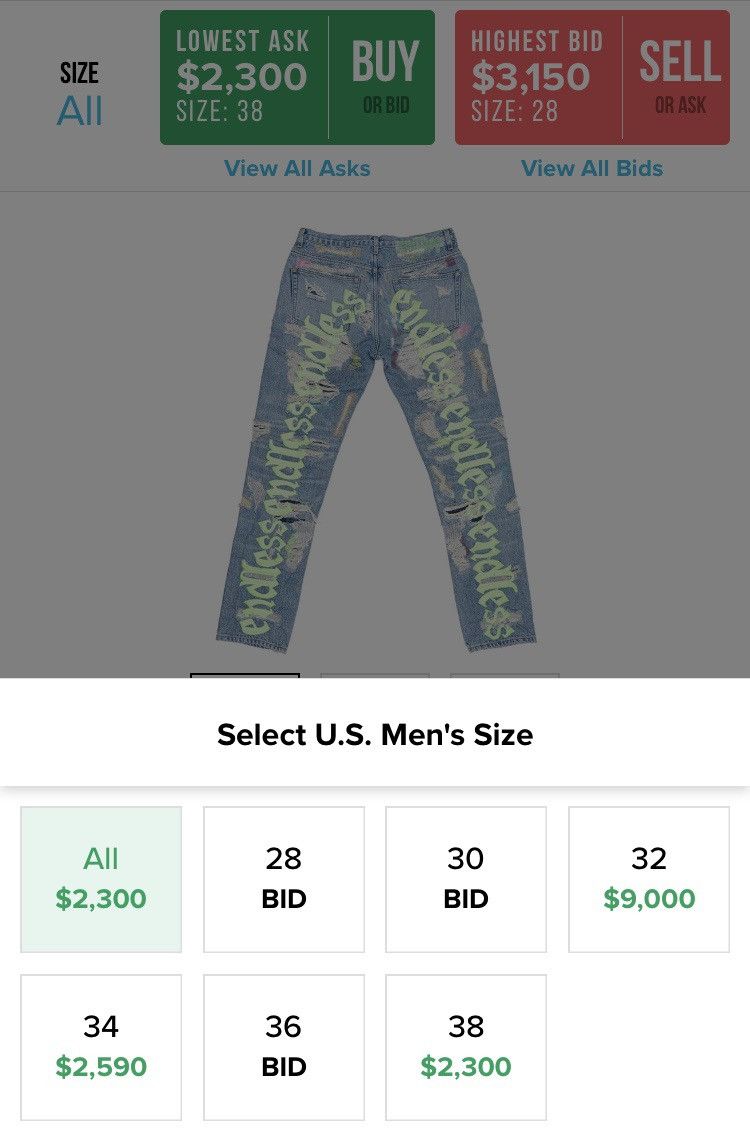Select the third product thumbnail below image

(x=505, y=676)
